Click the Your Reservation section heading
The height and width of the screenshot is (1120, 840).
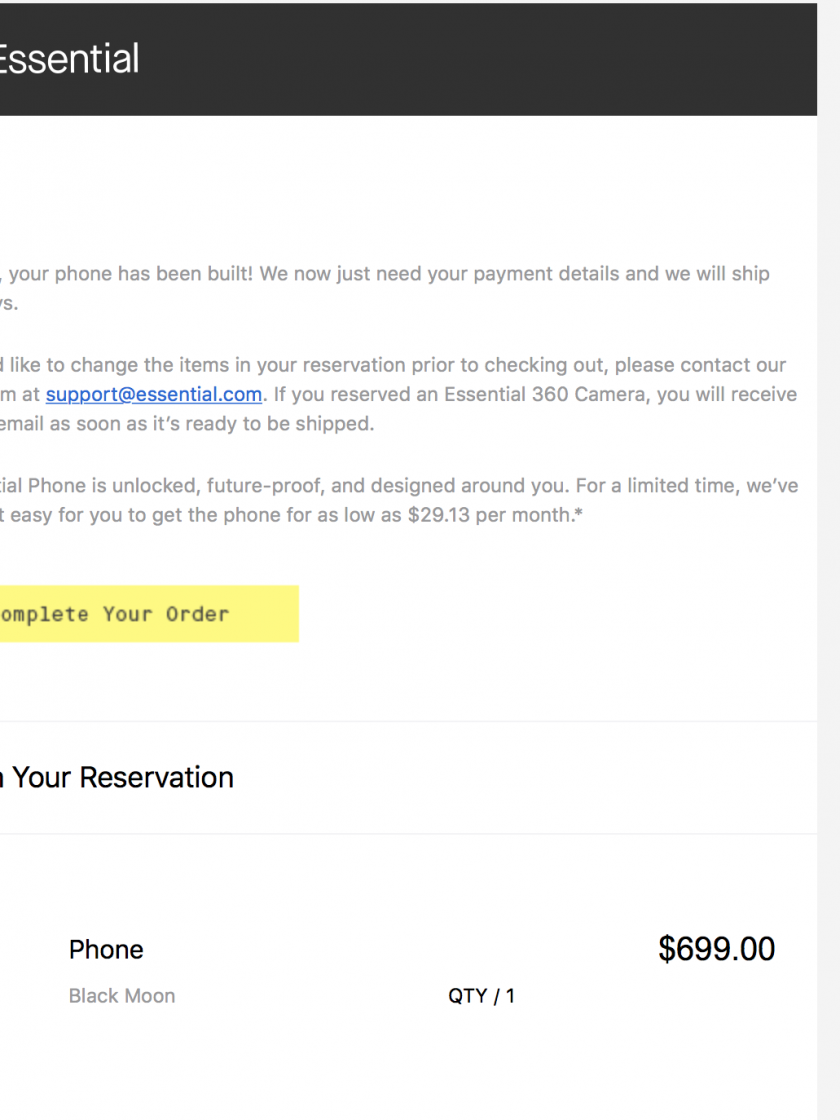(x=122, y=777)
